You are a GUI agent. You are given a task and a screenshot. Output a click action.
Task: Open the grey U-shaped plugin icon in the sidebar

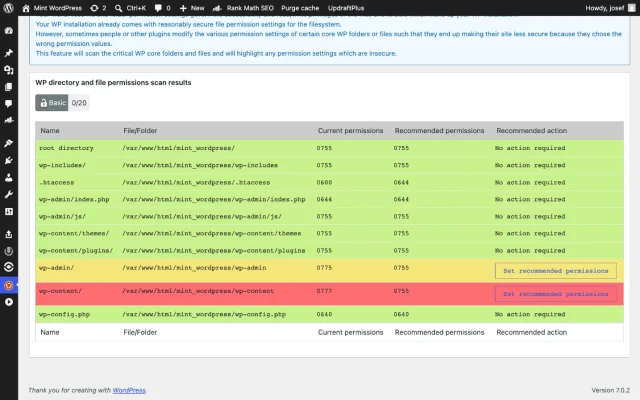coord(9,251)
